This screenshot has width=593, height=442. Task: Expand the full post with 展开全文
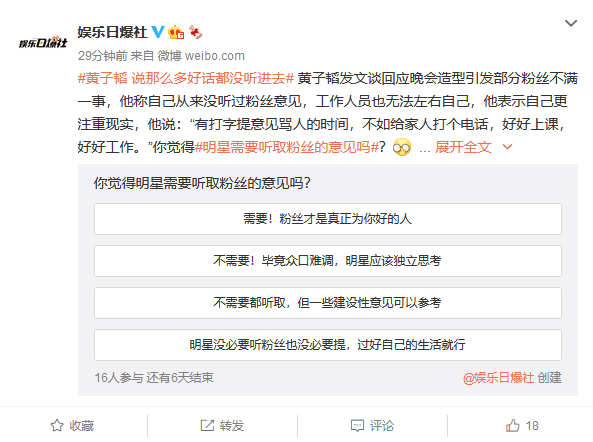(x=463, y=147)
